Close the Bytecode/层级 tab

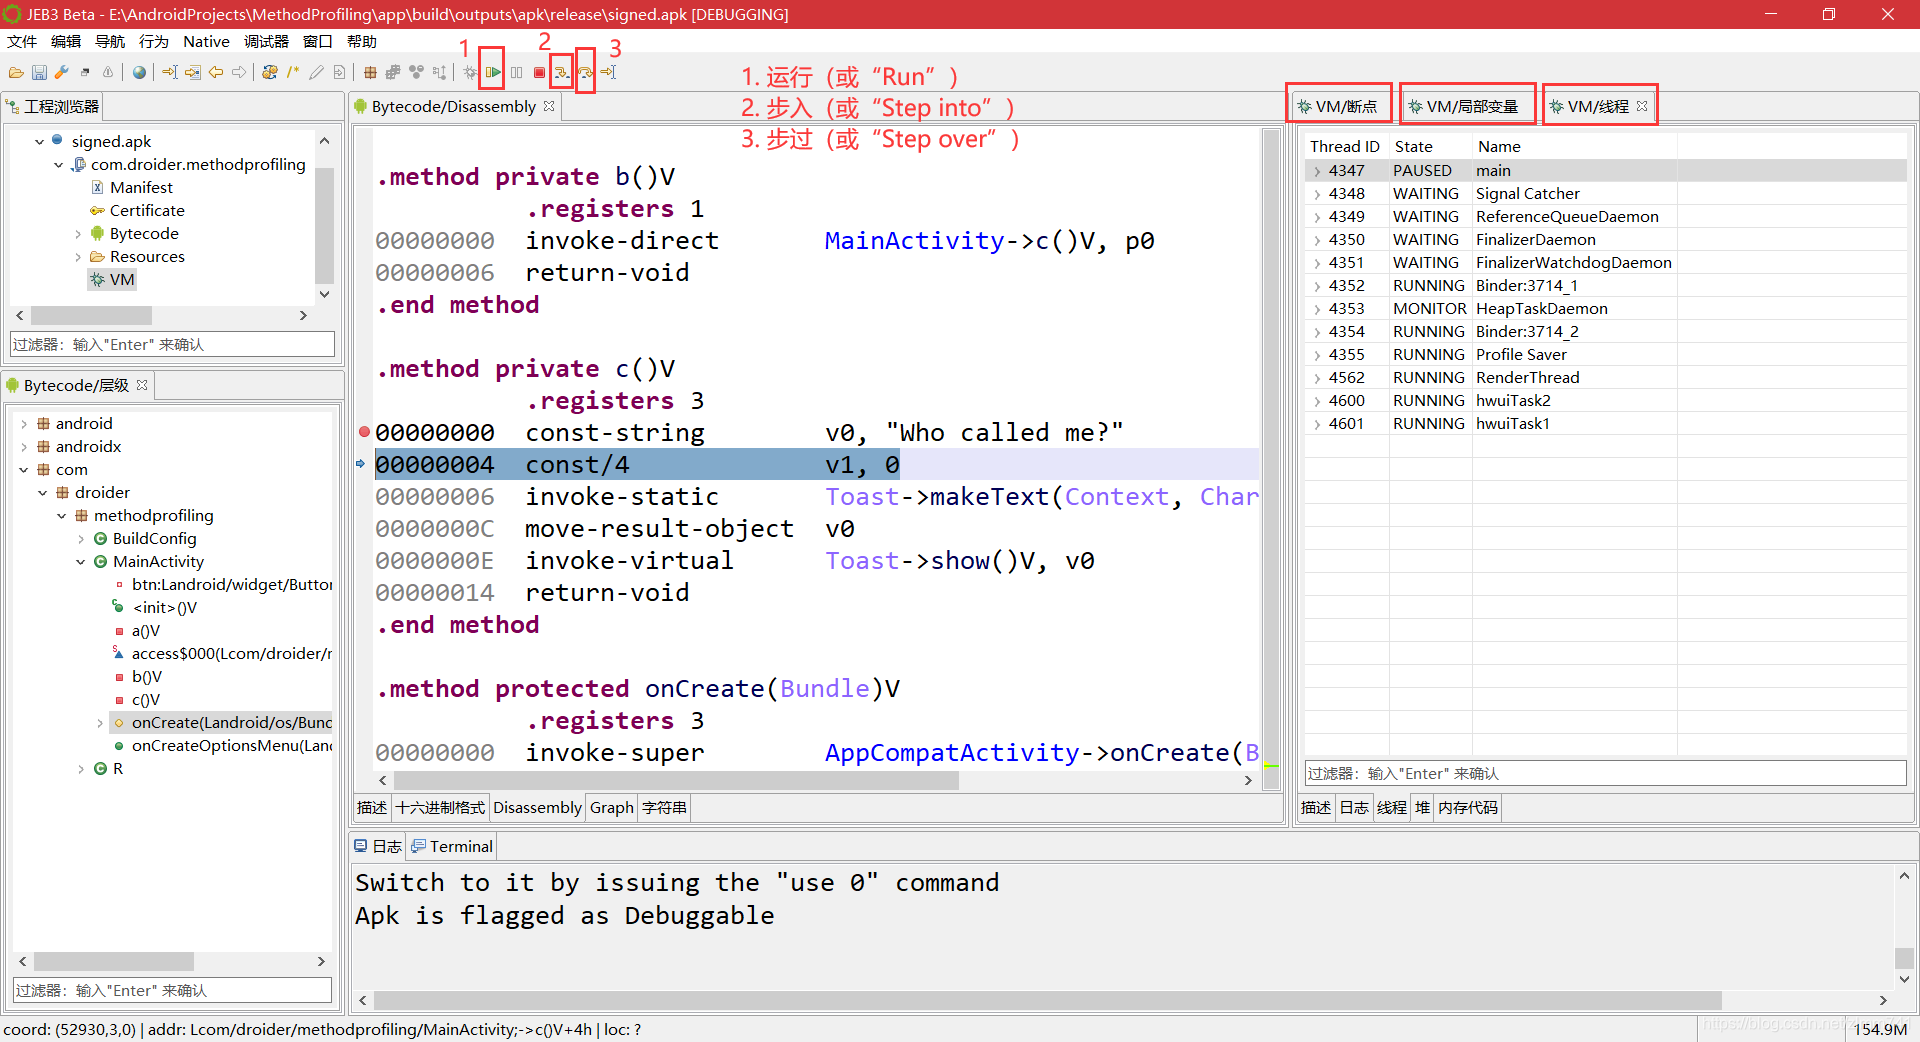pyautogui.click(x=142, y=385)
